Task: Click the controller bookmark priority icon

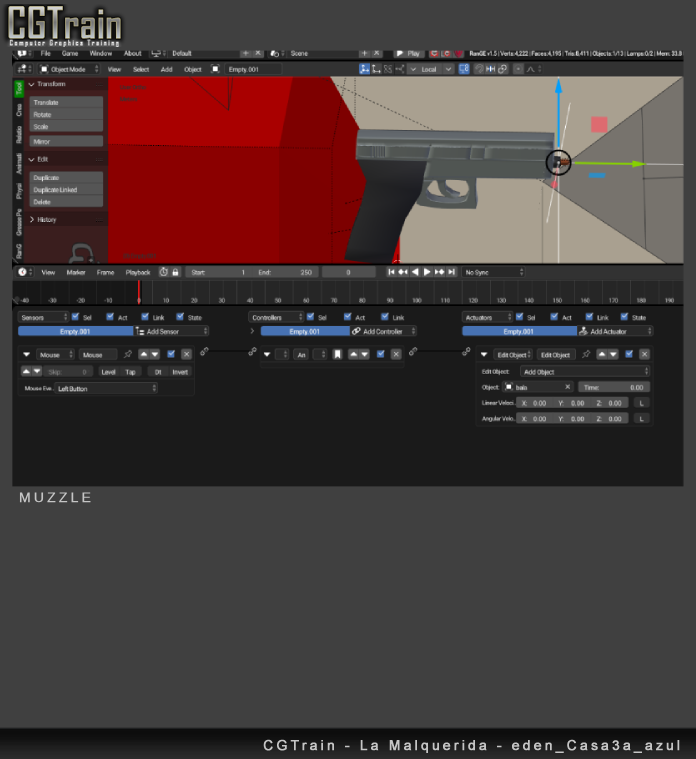Action: [x=338, y=354]
